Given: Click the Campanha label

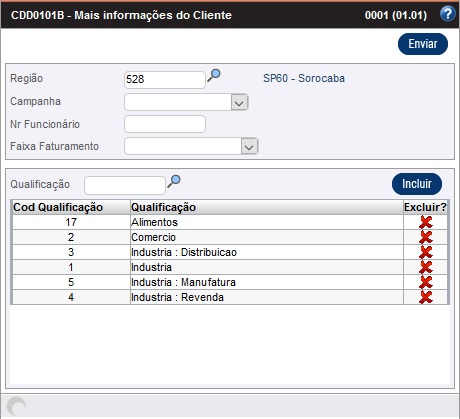Looking at the screenshot, I should pos(35,101).
